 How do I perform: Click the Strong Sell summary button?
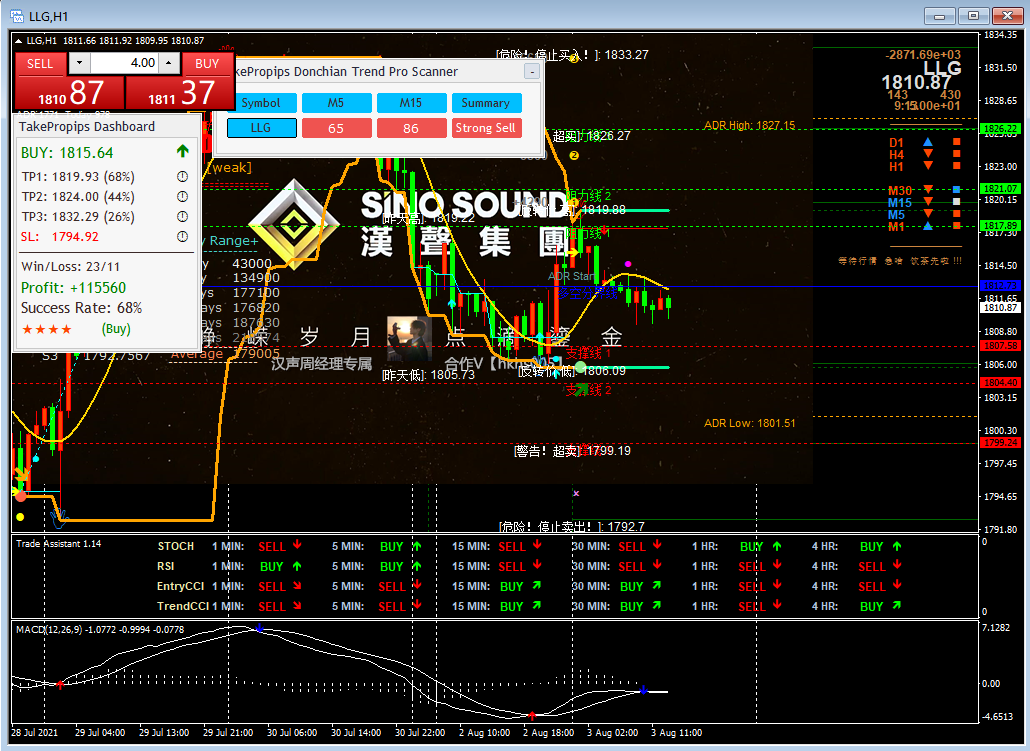pyautogui.click(x=486, y=128)
